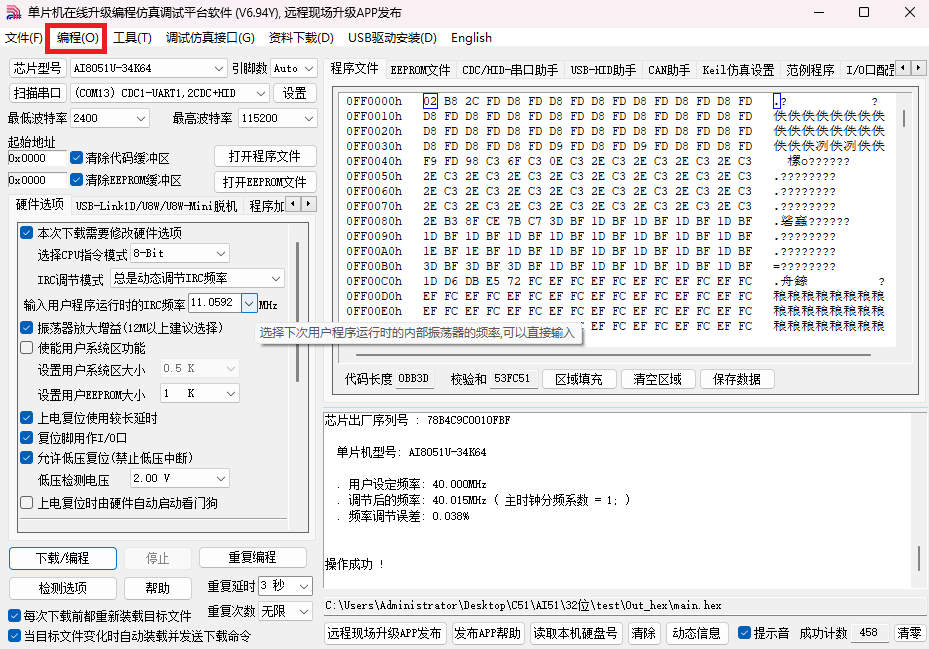Open the 调试仿真接口(G) menu

coord(210,38)
